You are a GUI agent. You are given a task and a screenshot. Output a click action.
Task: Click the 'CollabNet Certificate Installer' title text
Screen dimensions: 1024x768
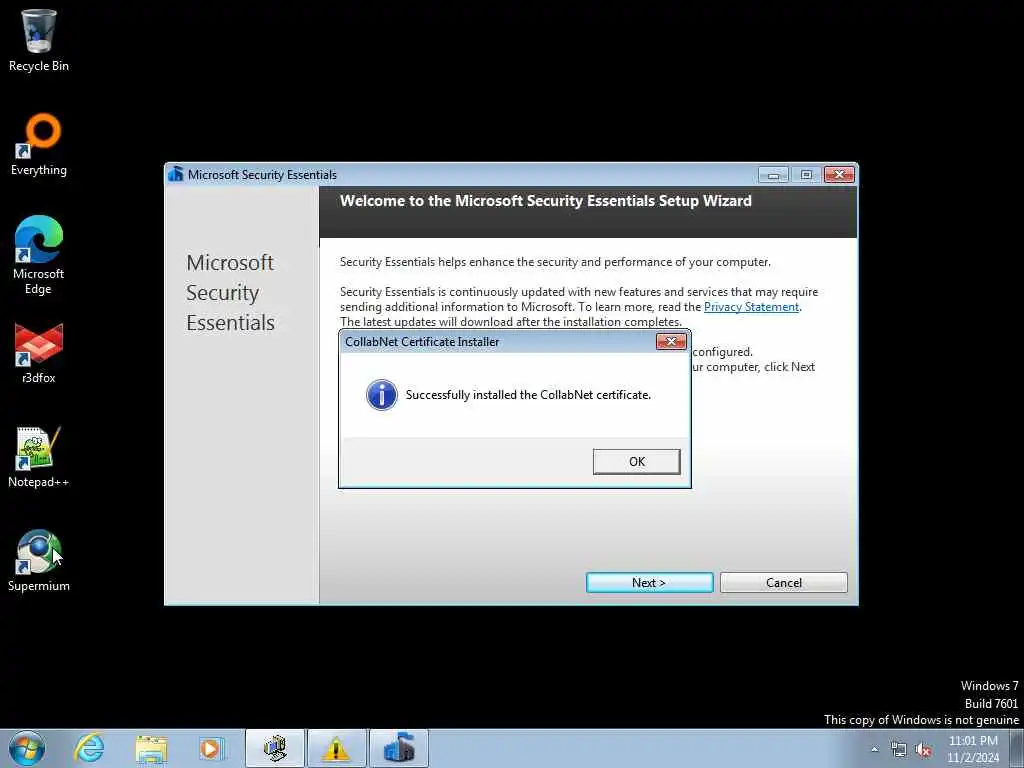(x=422, y=342)
